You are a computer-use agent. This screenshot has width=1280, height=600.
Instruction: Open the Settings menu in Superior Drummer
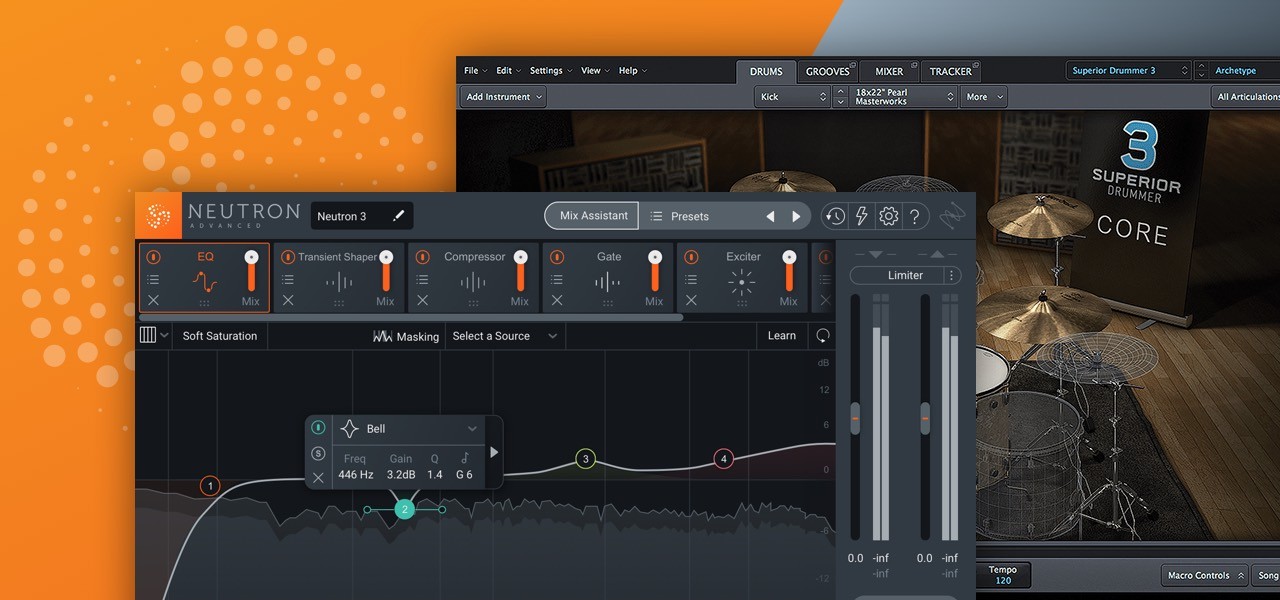[x=550, y=71]
